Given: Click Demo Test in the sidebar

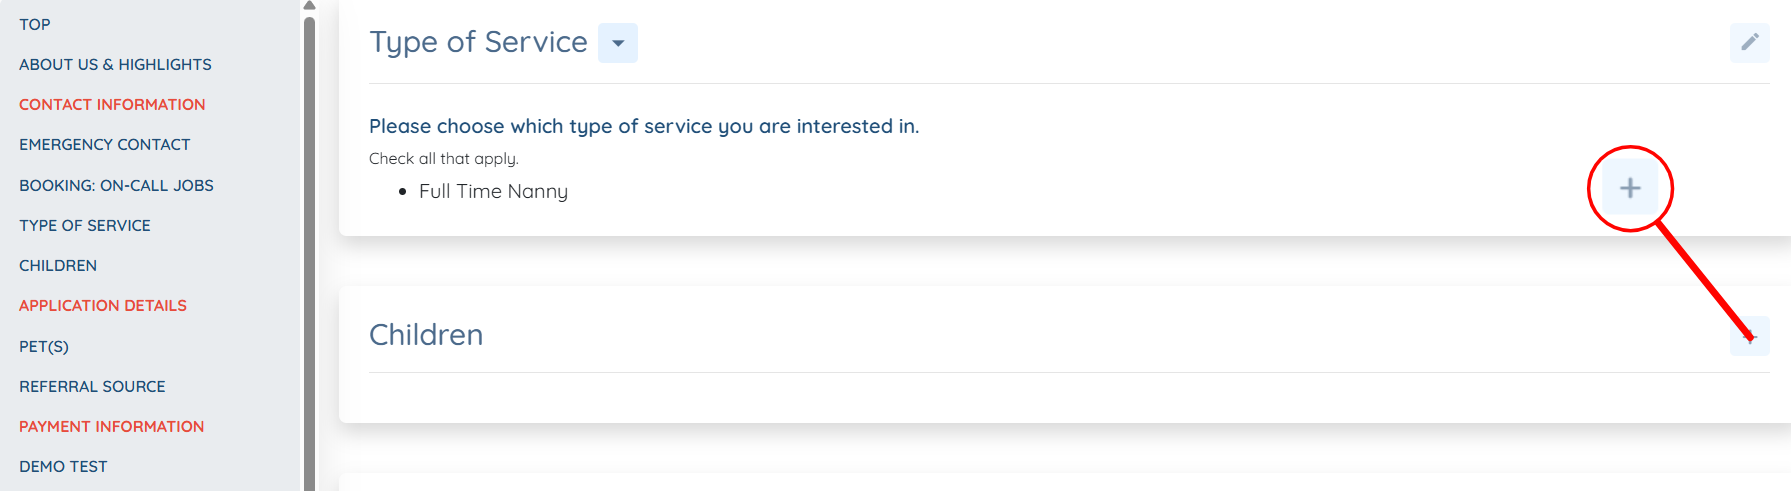Looking at the screenshot, I should click(63, 466).
